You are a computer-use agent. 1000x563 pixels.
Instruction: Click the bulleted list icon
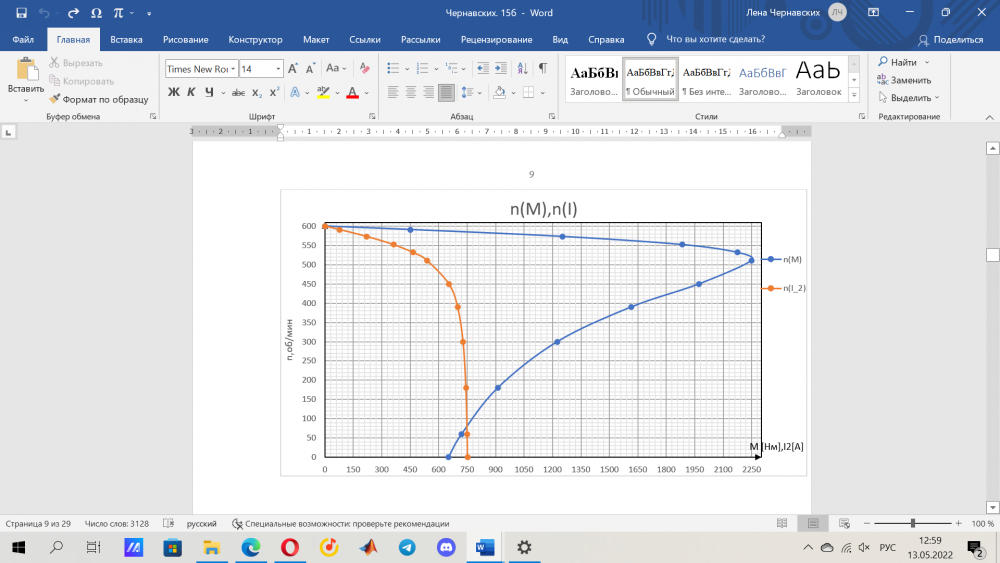(392, 69)
